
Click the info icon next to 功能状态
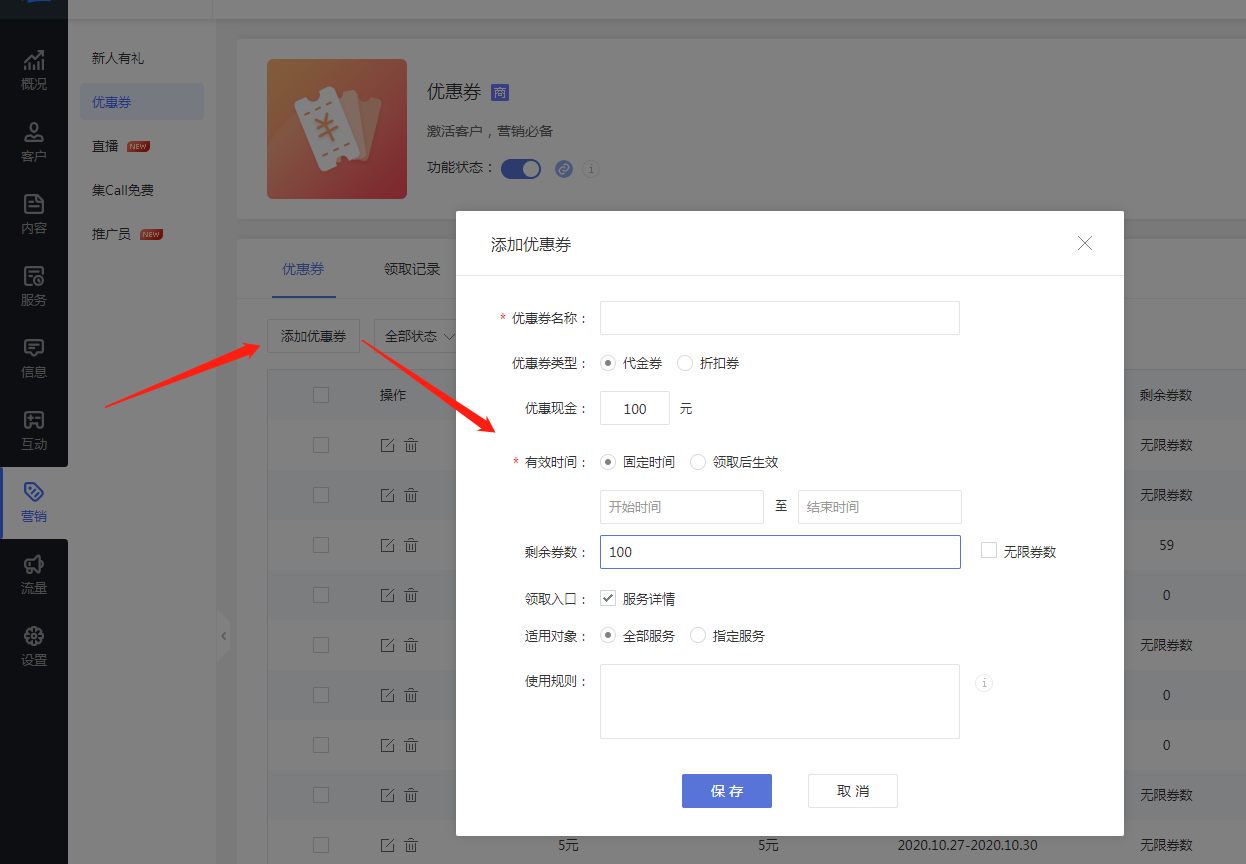point(591,169)
